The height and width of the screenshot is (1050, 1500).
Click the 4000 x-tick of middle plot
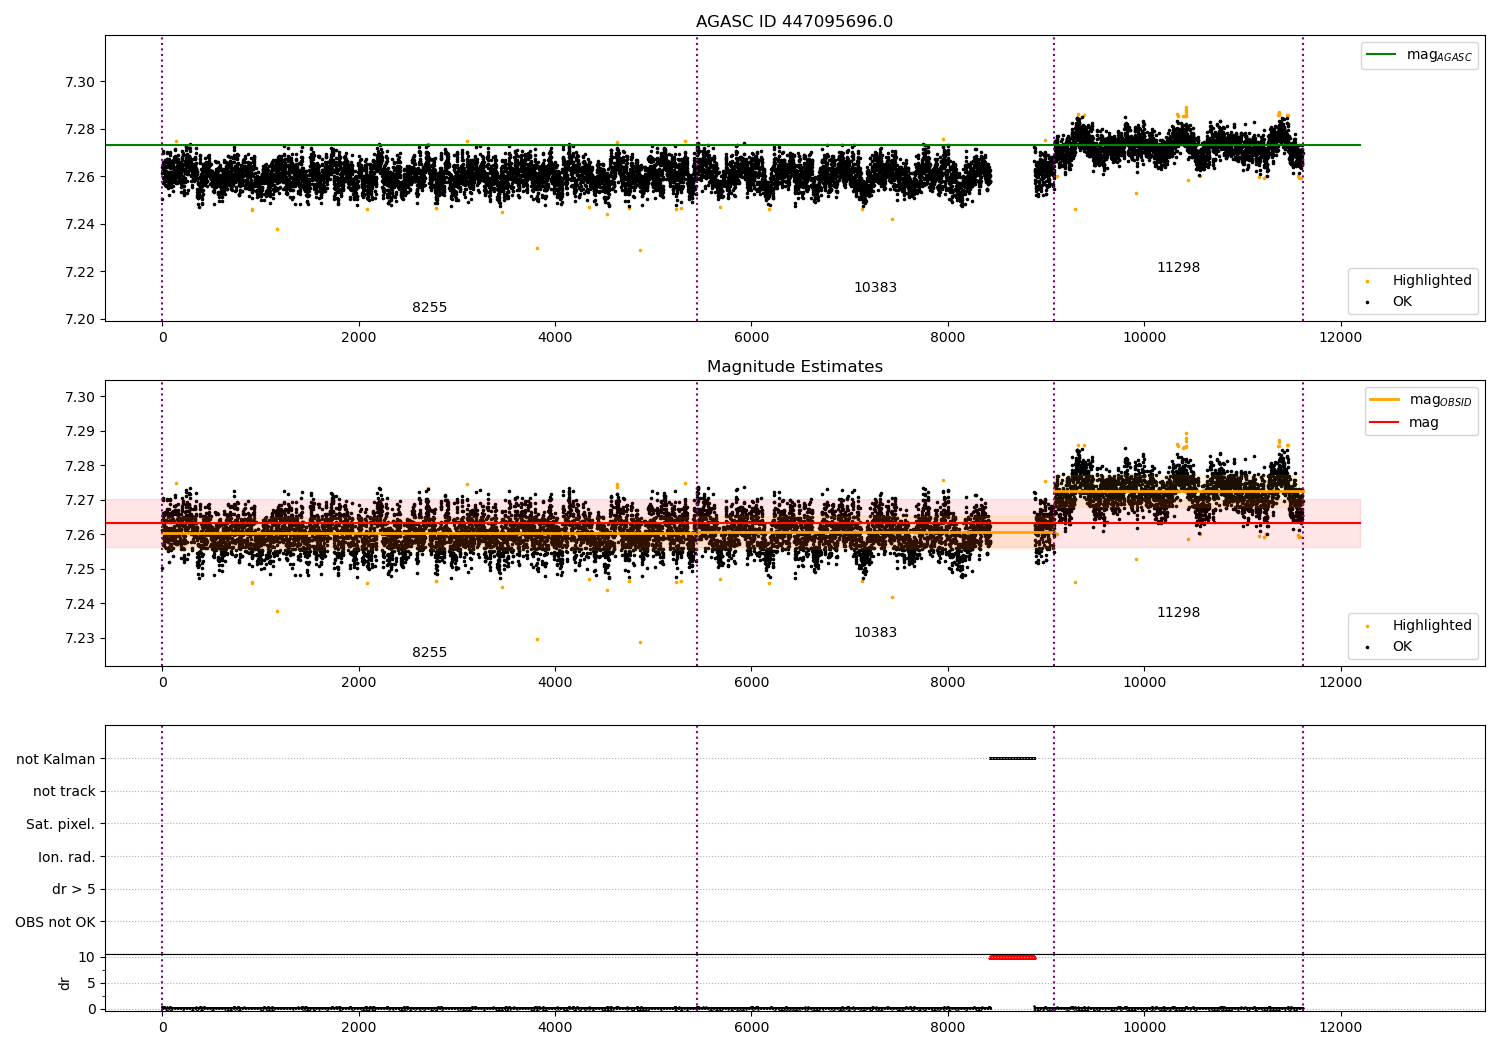(555, 683)
